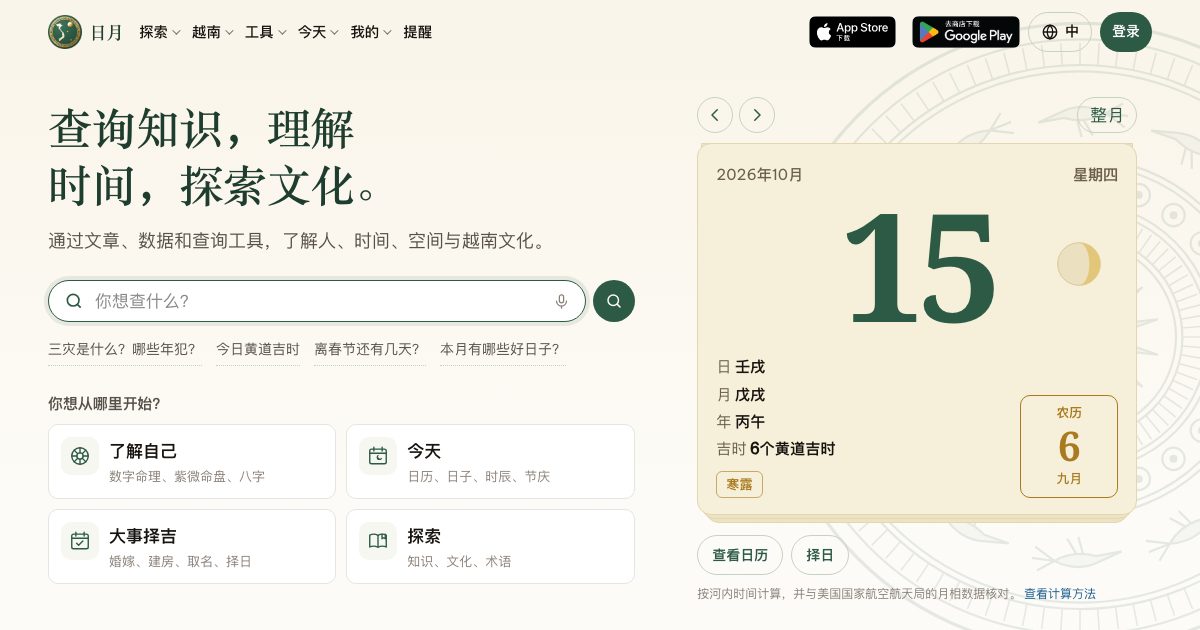Click the microphone voice search icon

click(x=561, y=301)
